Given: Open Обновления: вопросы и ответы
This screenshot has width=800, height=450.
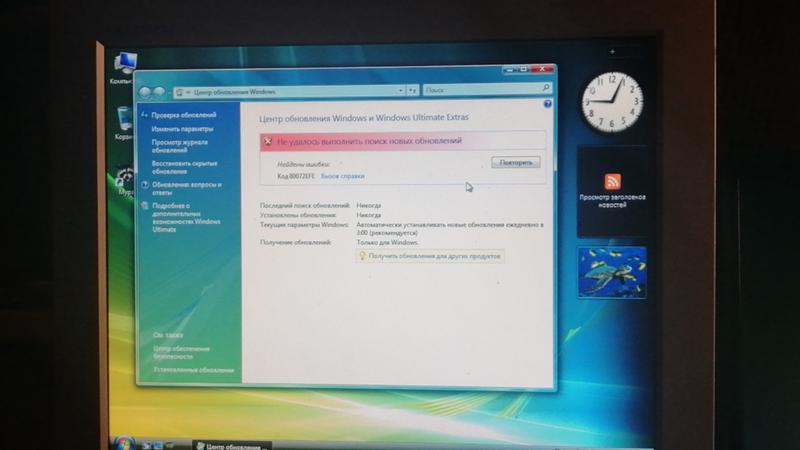Looking at the screenshot, I should pyautogui.click(x=187, y=189).
